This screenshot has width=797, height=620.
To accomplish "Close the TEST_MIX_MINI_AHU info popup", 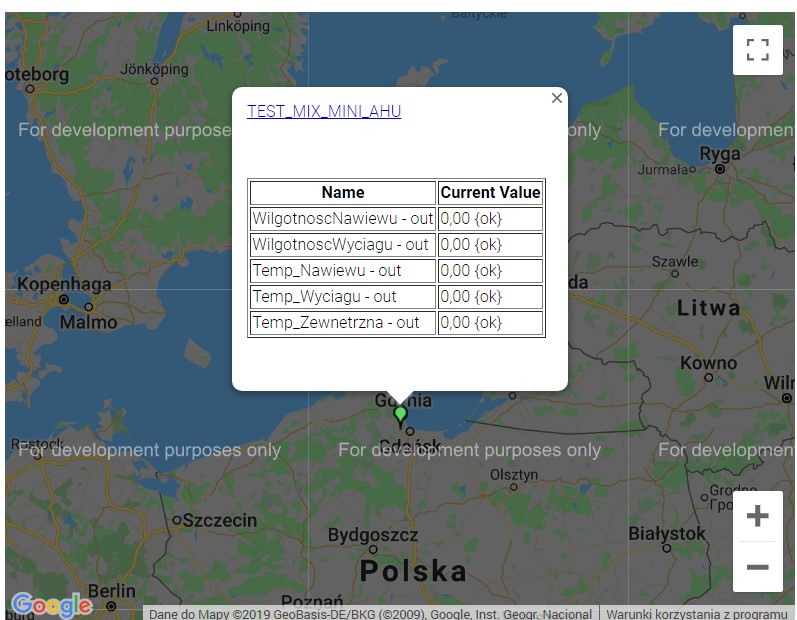I will tap(557, 98).
